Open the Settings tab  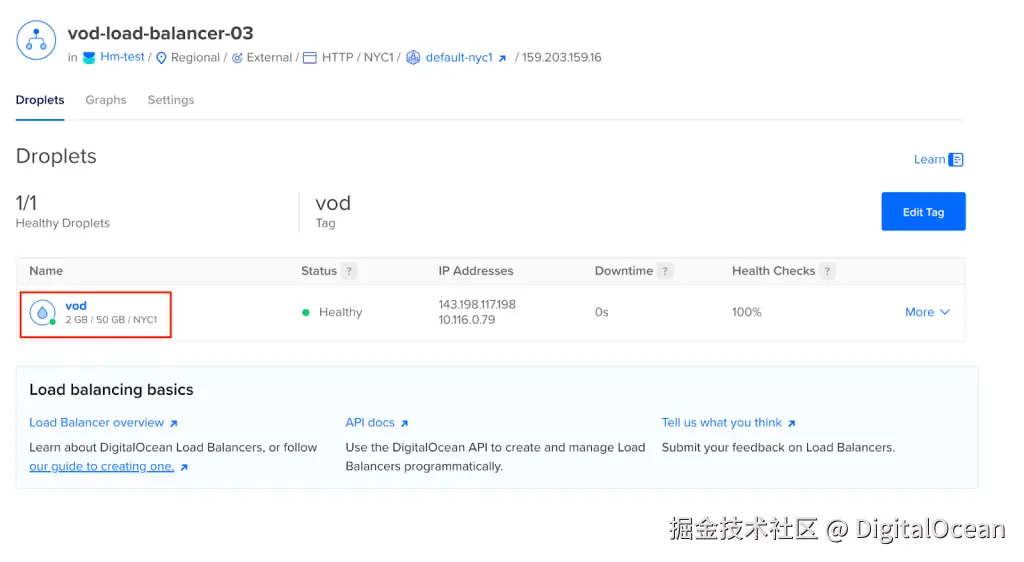click(170, 100)
